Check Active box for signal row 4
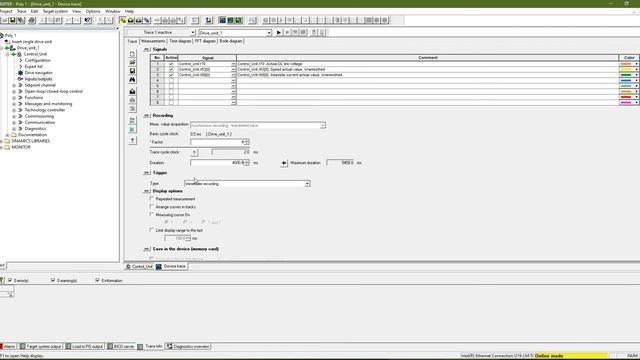Viewport: 640px width, 360px height. point(171,81)
